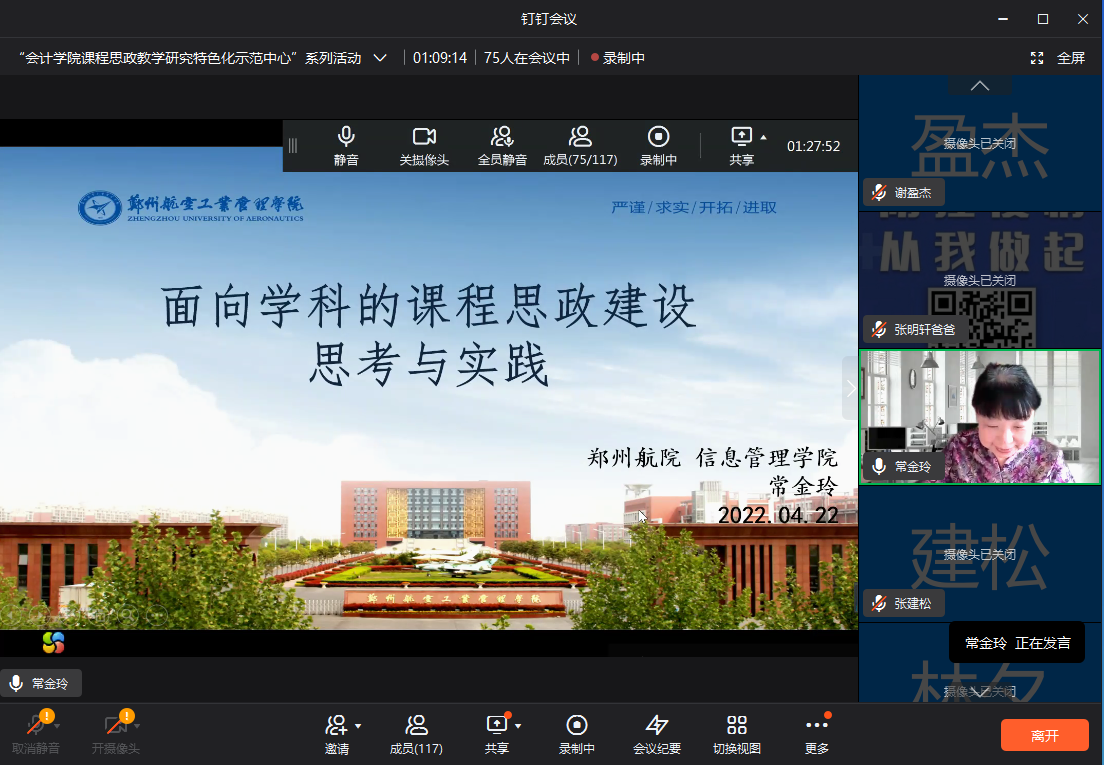1104x765 pixels.
Task: Open 成员(75/117) in the shared toolbar
Action: pos(580,137)
